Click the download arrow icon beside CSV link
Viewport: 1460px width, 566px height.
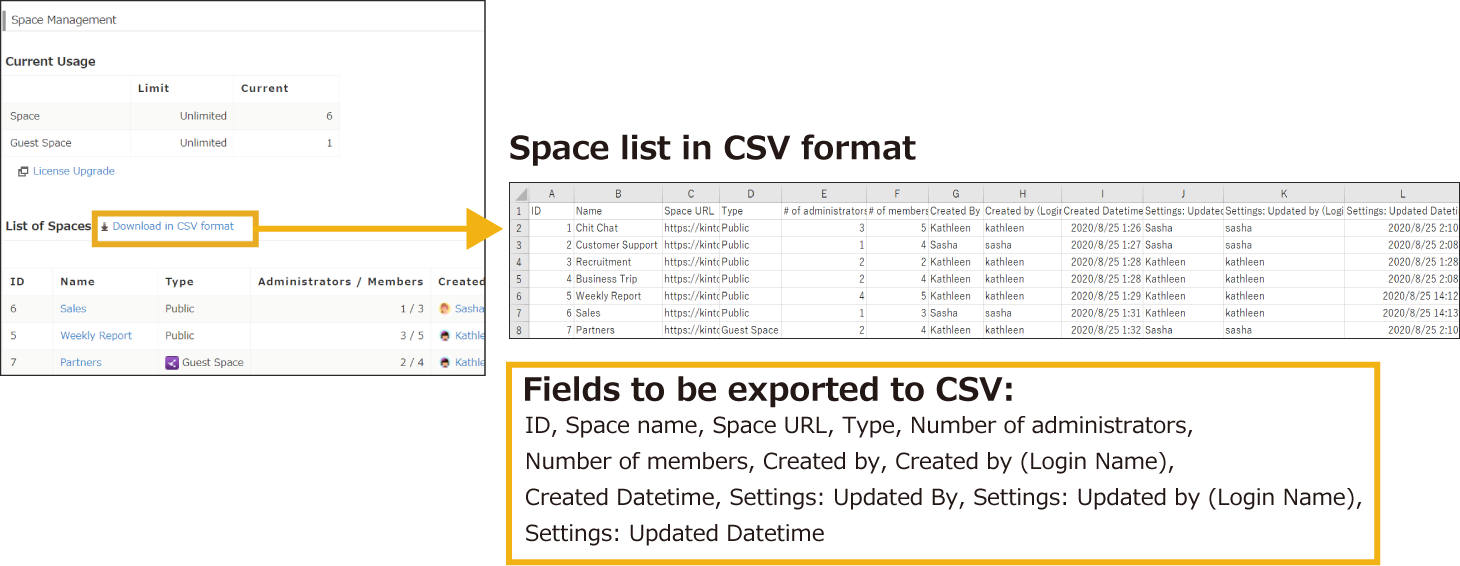click(104, 227)
